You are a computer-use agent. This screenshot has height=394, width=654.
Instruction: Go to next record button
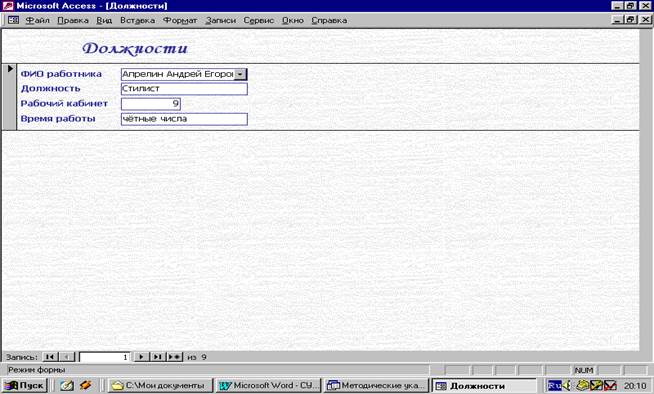141,357
